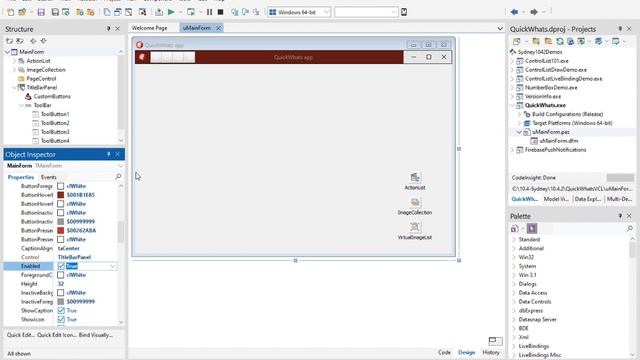
Task: Open the Multi-De... tab
Action: click(619, 199)
